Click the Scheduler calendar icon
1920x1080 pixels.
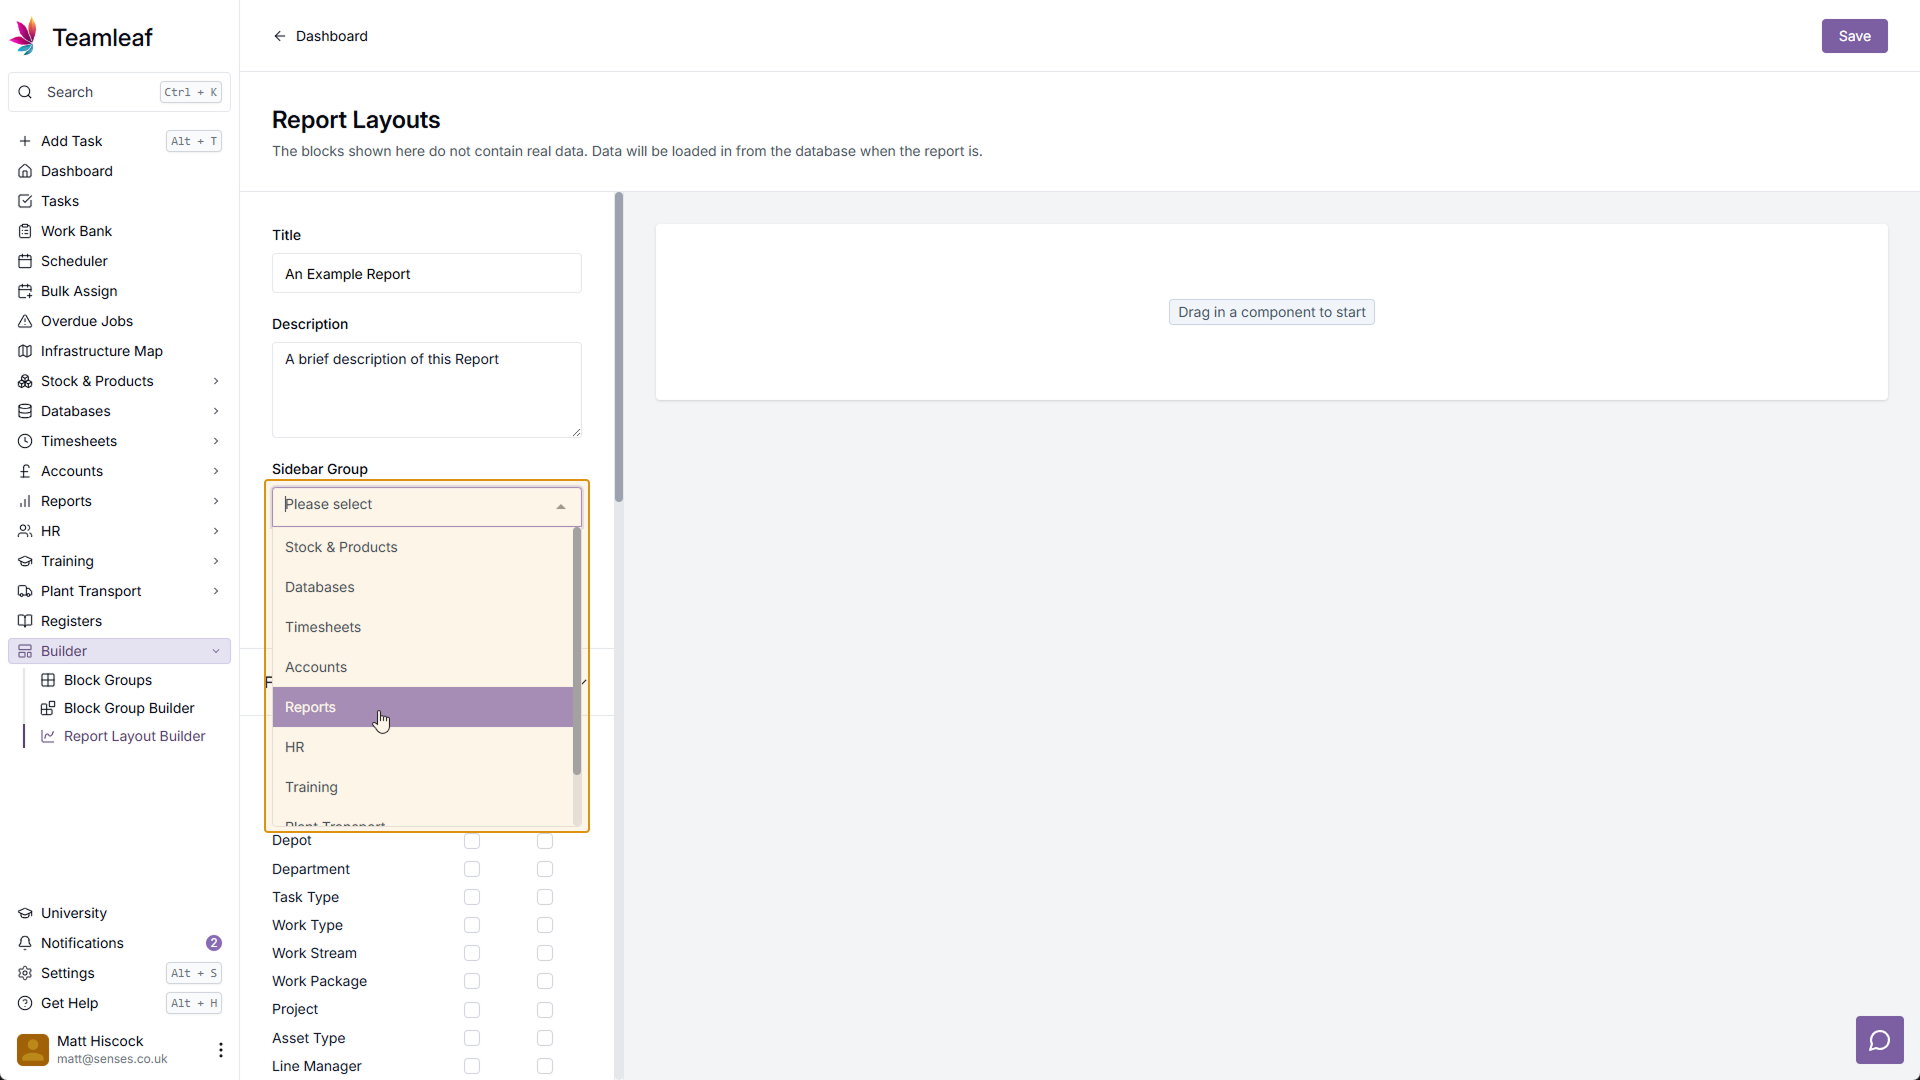[25, 261]
